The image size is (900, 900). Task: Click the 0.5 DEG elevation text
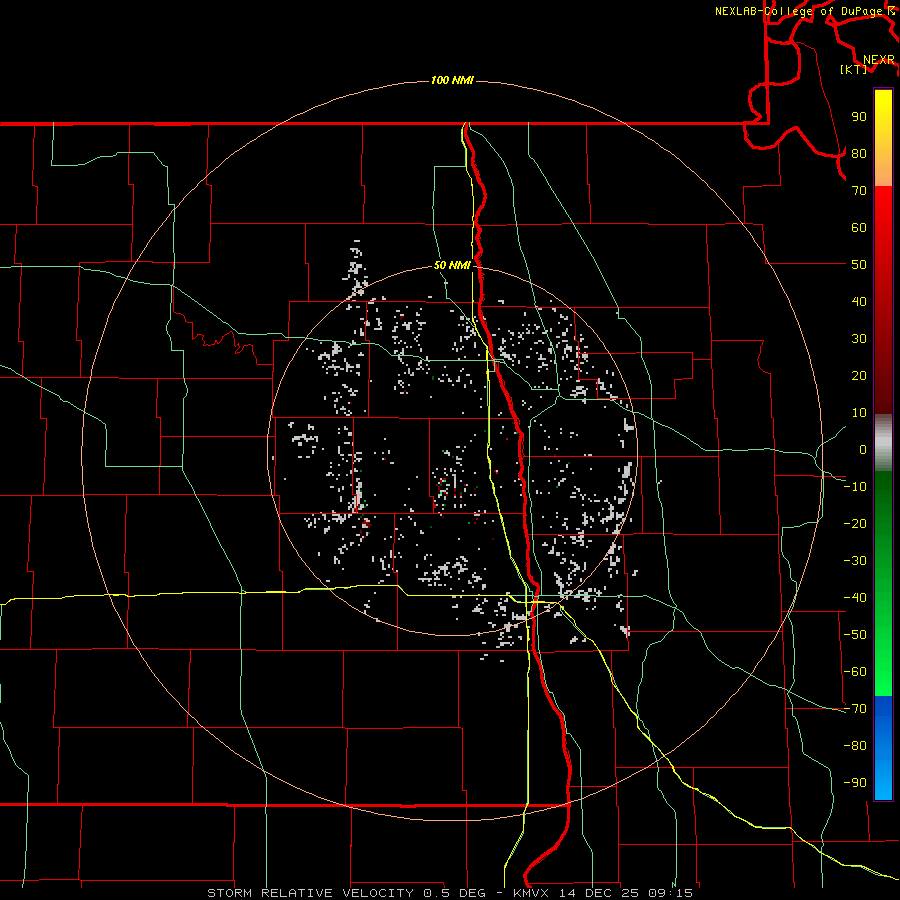tap(455, 893)
